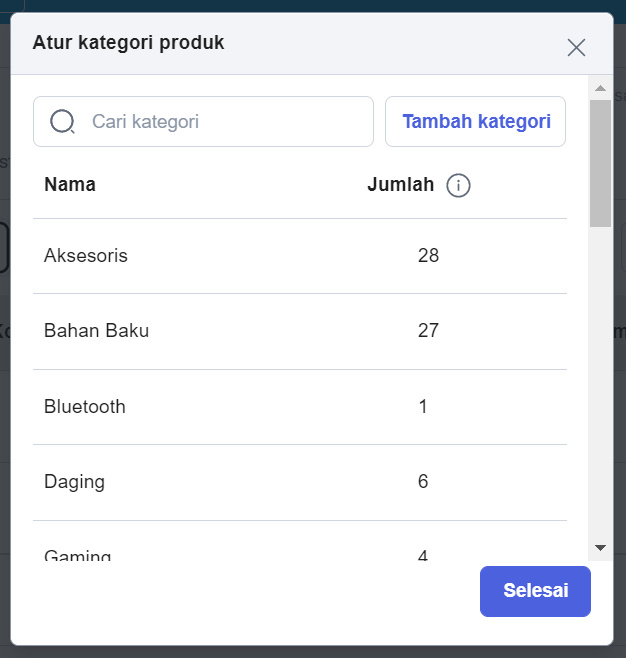Focus the Cari kategori search field
This screenshot has height=658, width=626.
coord(203,122)
